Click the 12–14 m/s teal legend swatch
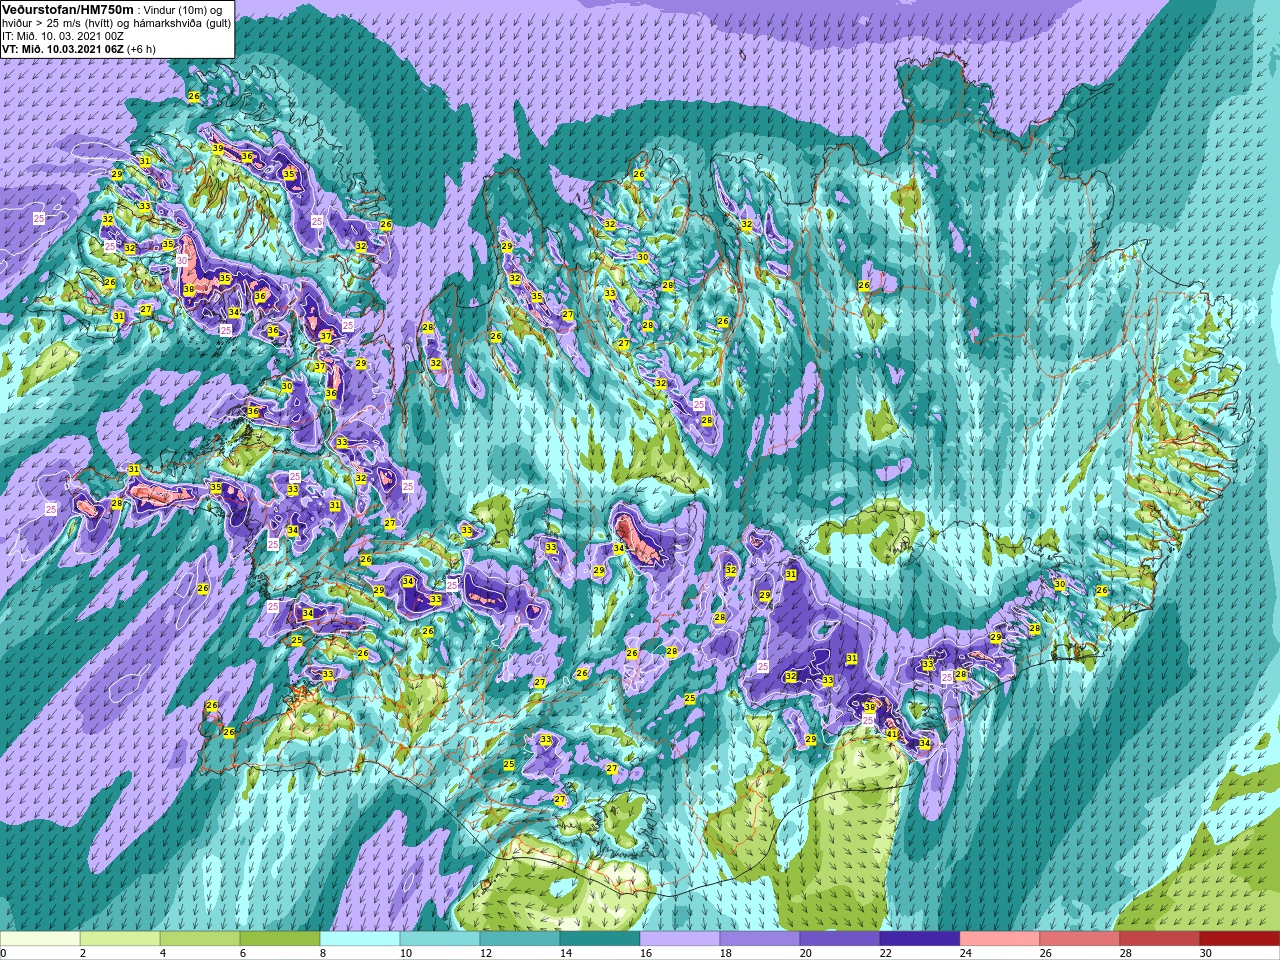 [520, 939]
